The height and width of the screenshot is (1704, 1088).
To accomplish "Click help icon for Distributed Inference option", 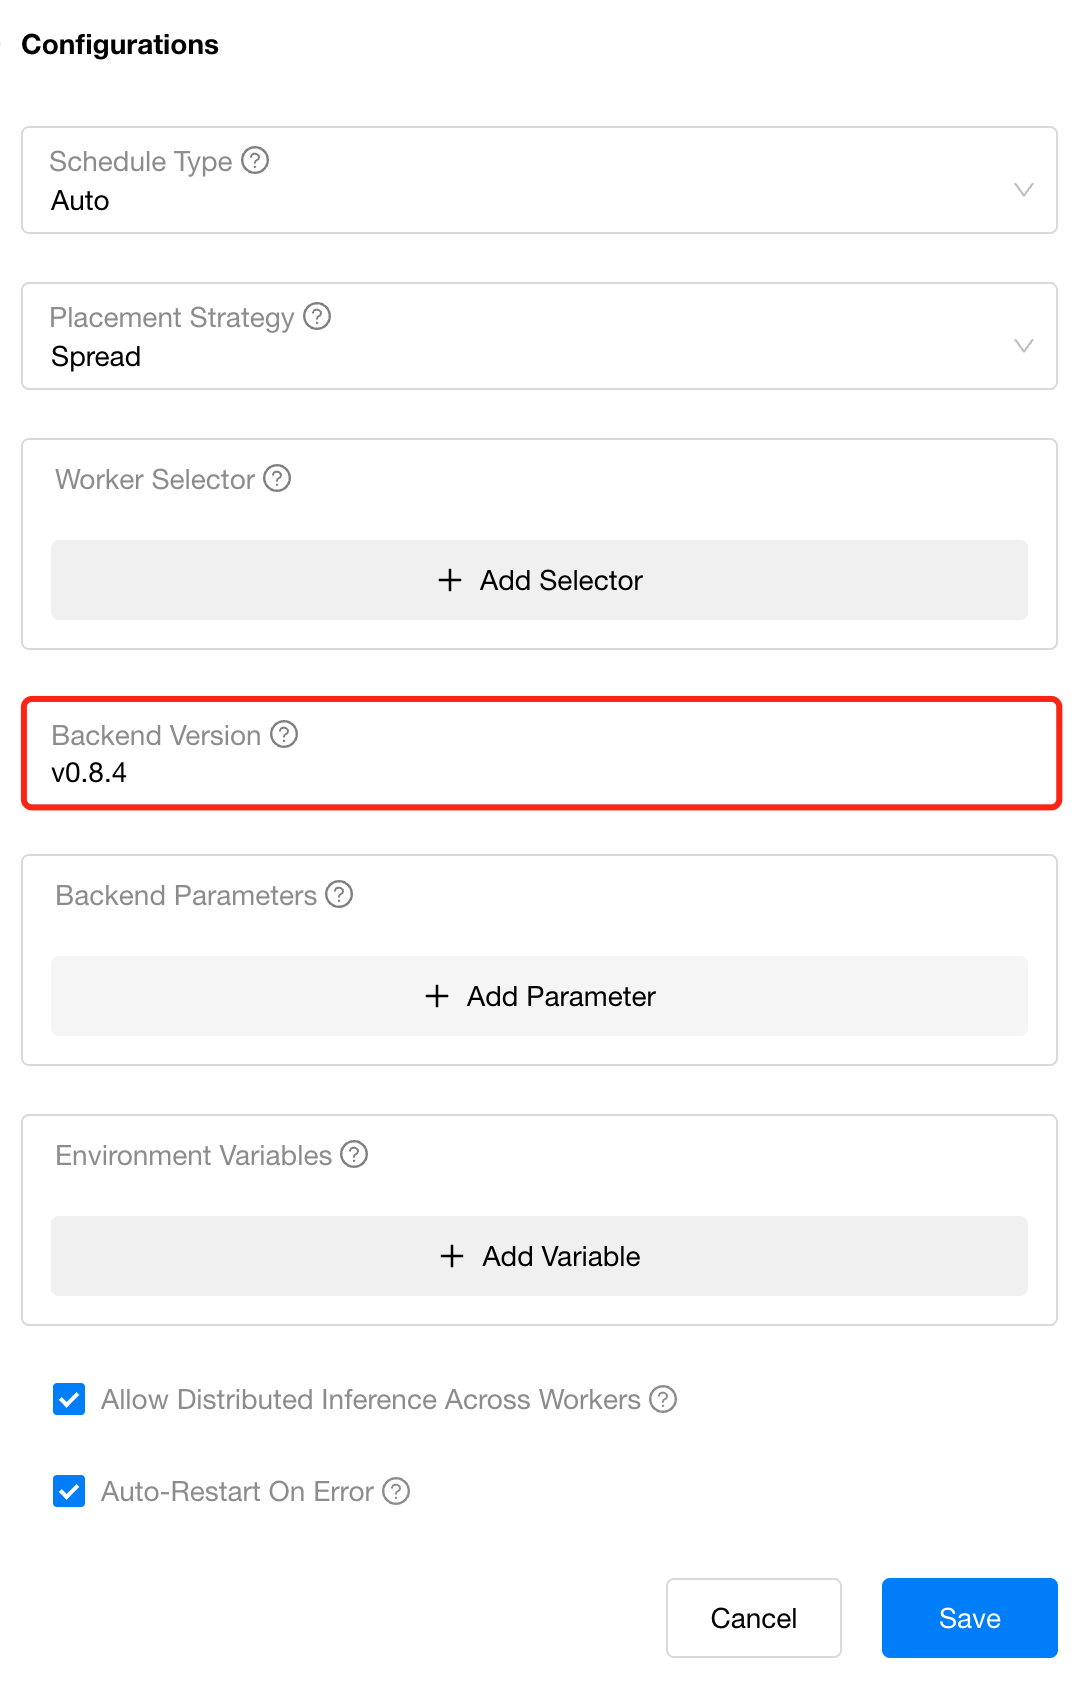I will click(x=663, y=1398).
